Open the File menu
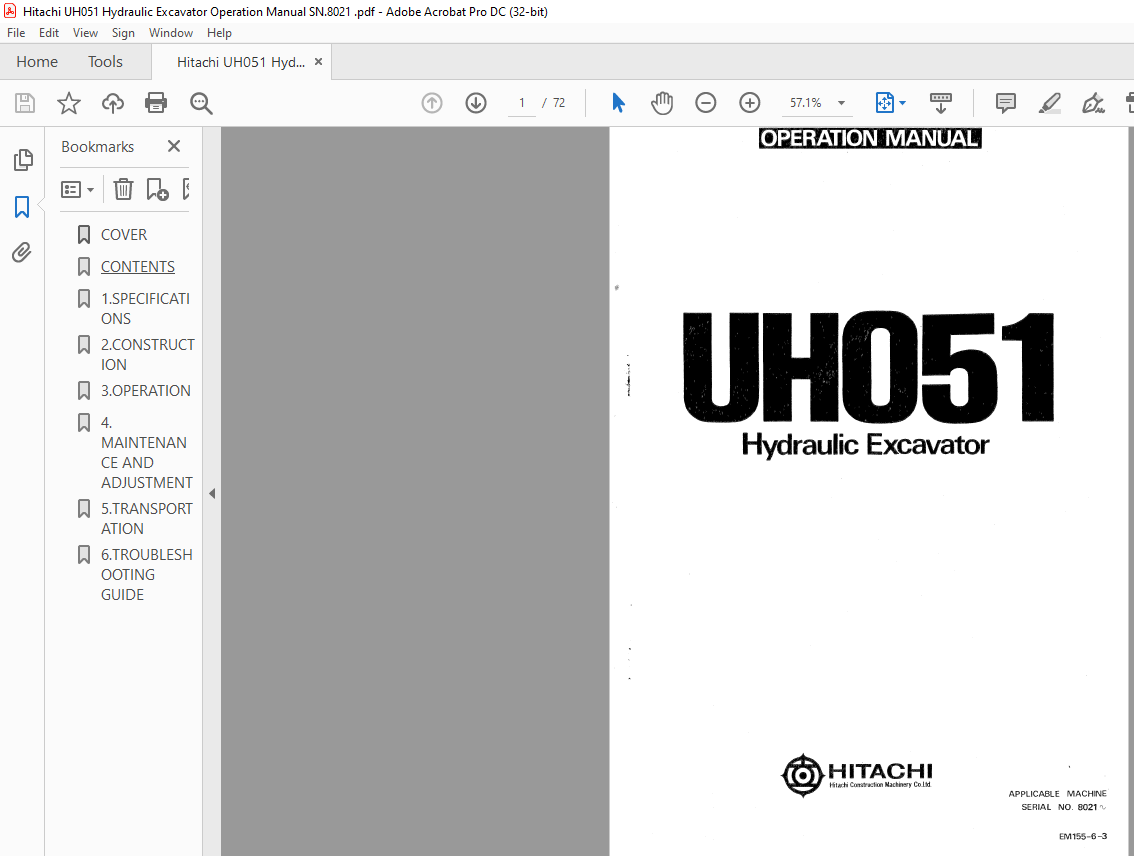The image size is (1134, 856). [16, 33]
